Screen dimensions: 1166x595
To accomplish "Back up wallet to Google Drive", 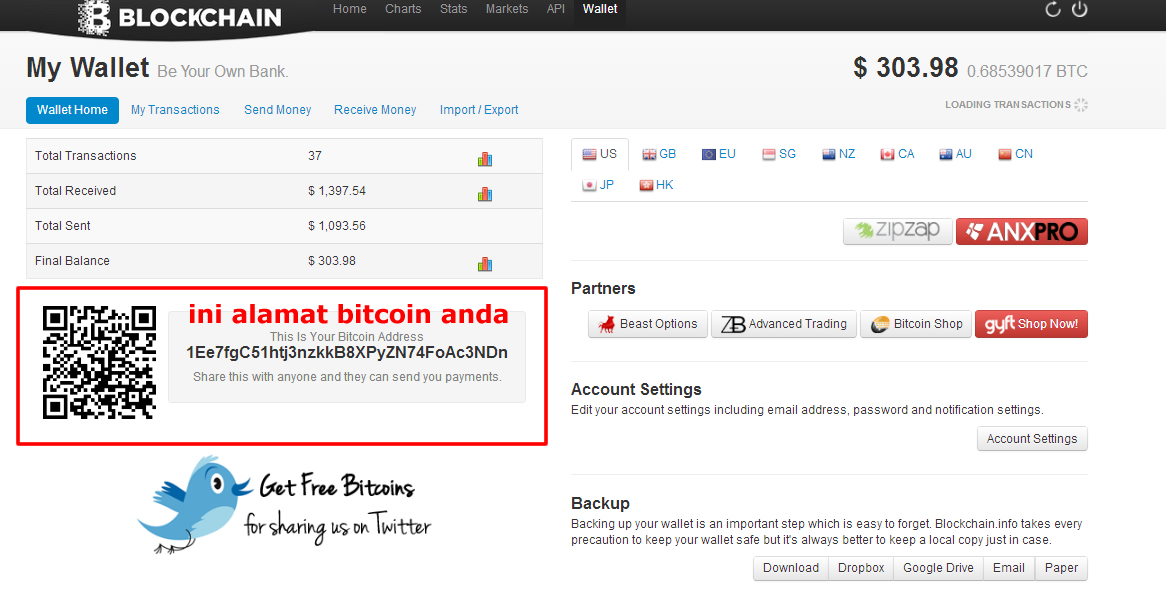I will (938, 568).
